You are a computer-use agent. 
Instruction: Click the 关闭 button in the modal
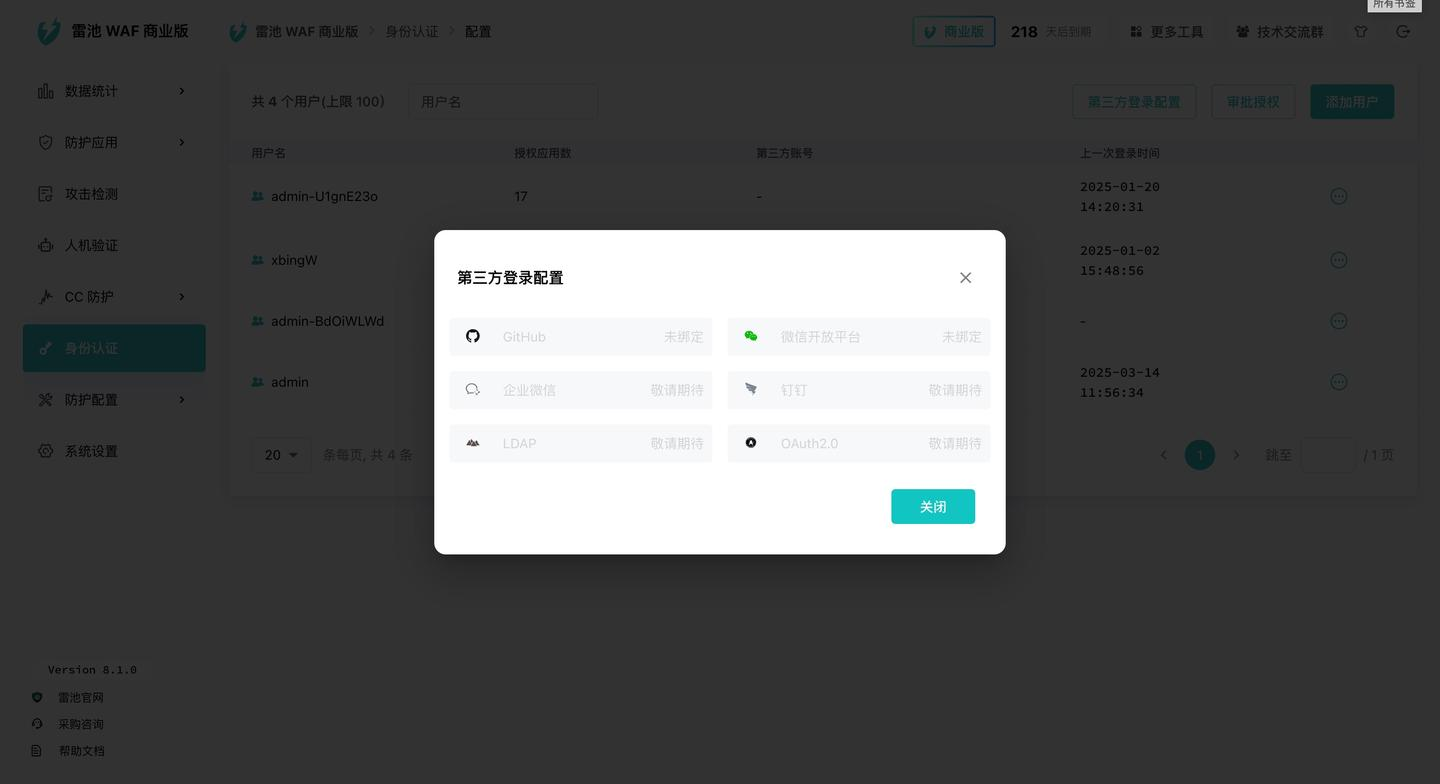[932, 506]
